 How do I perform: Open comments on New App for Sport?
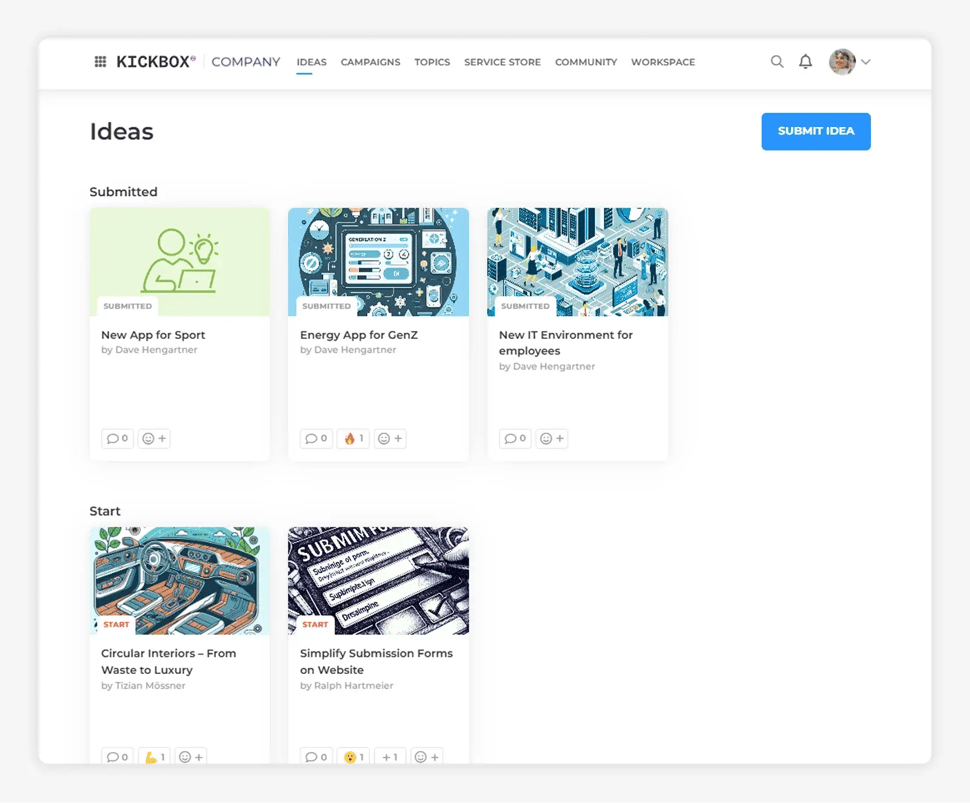[x=116, y=438]
